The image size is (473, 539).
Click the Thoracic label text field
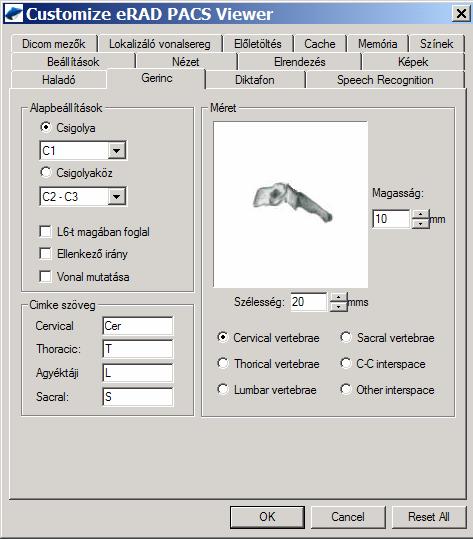138,349
